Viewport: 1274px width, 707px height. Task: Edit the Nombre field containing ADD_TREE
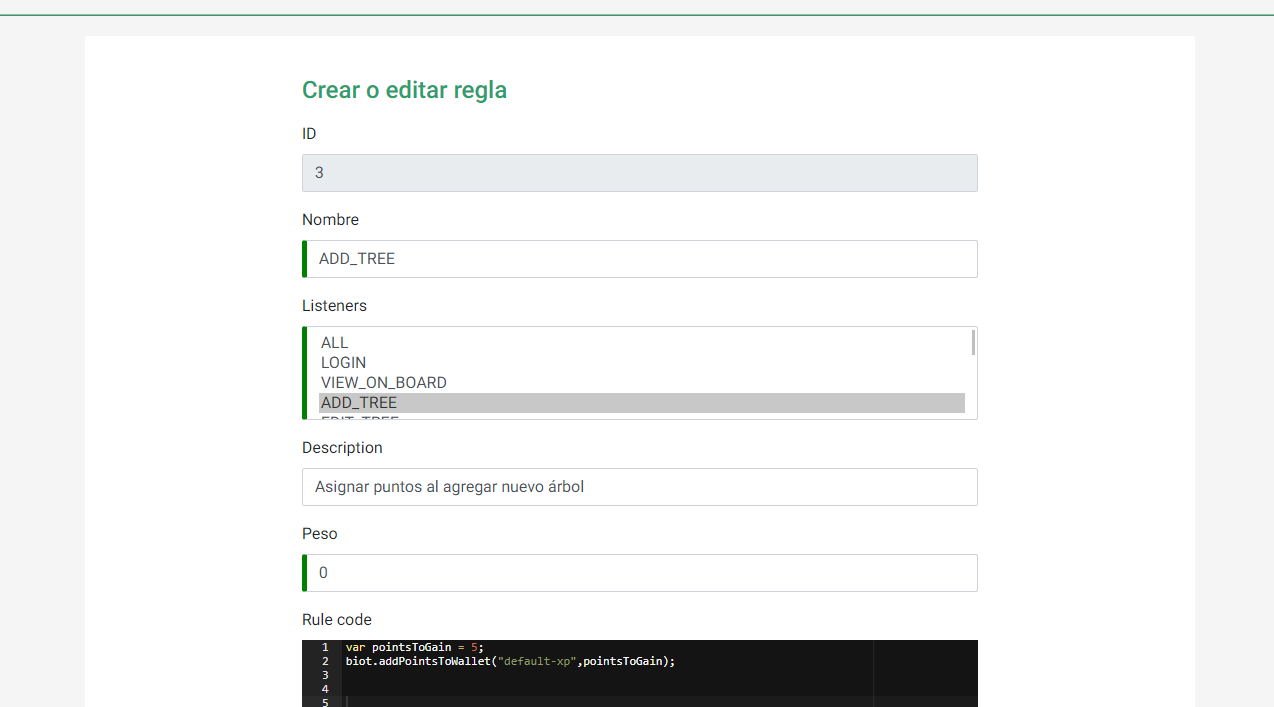pos(640,259)
